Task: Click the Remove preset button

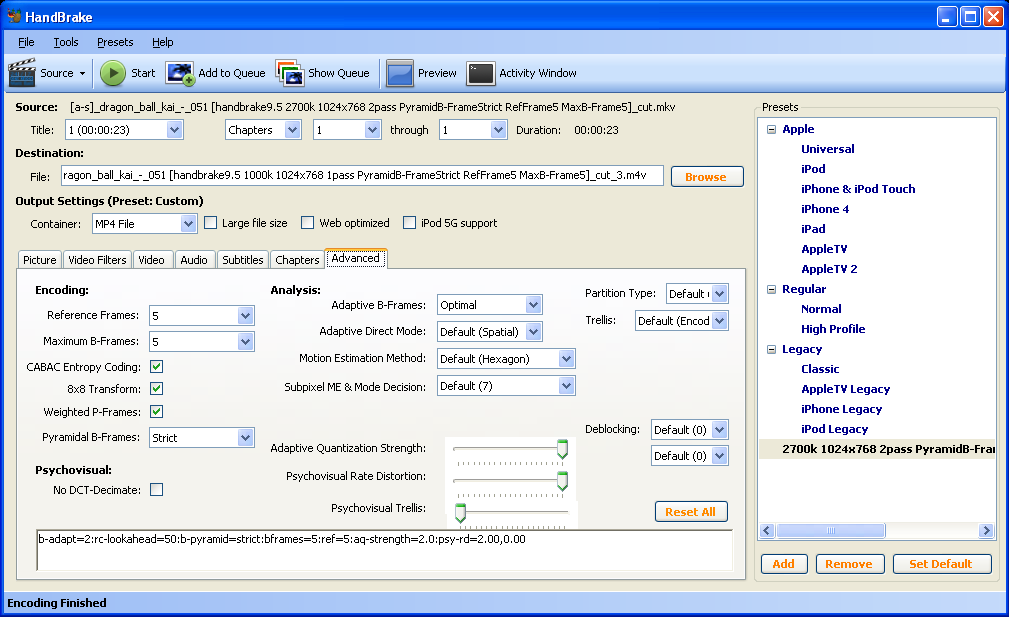Action: [849, 564]
